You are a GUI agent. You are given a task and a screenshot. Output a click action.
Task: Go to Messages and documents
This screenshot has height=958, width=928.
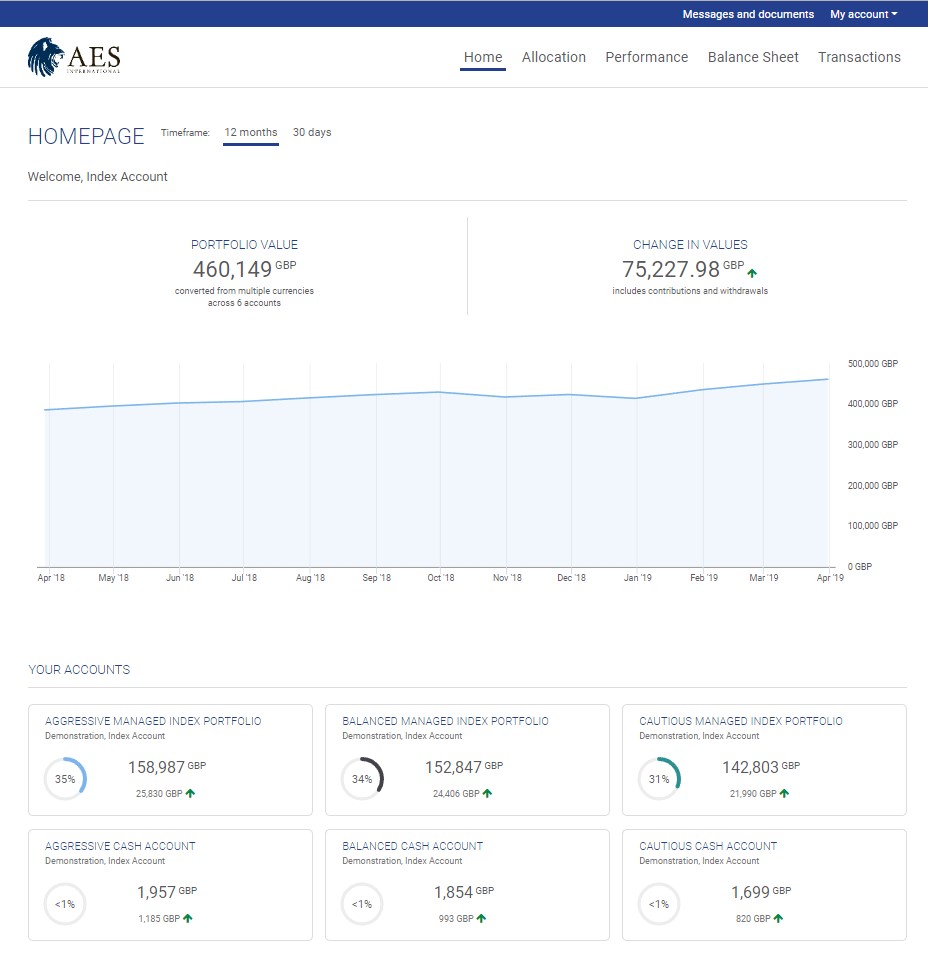(747, 14)
